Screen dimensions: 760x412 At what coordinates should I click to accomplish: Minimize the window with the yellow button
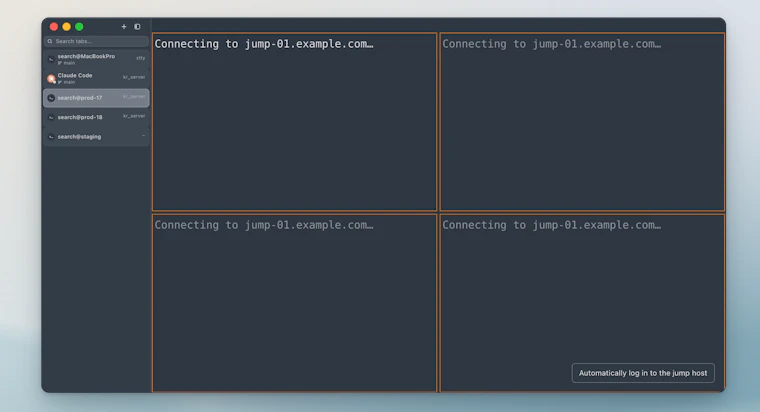[66, 27]
